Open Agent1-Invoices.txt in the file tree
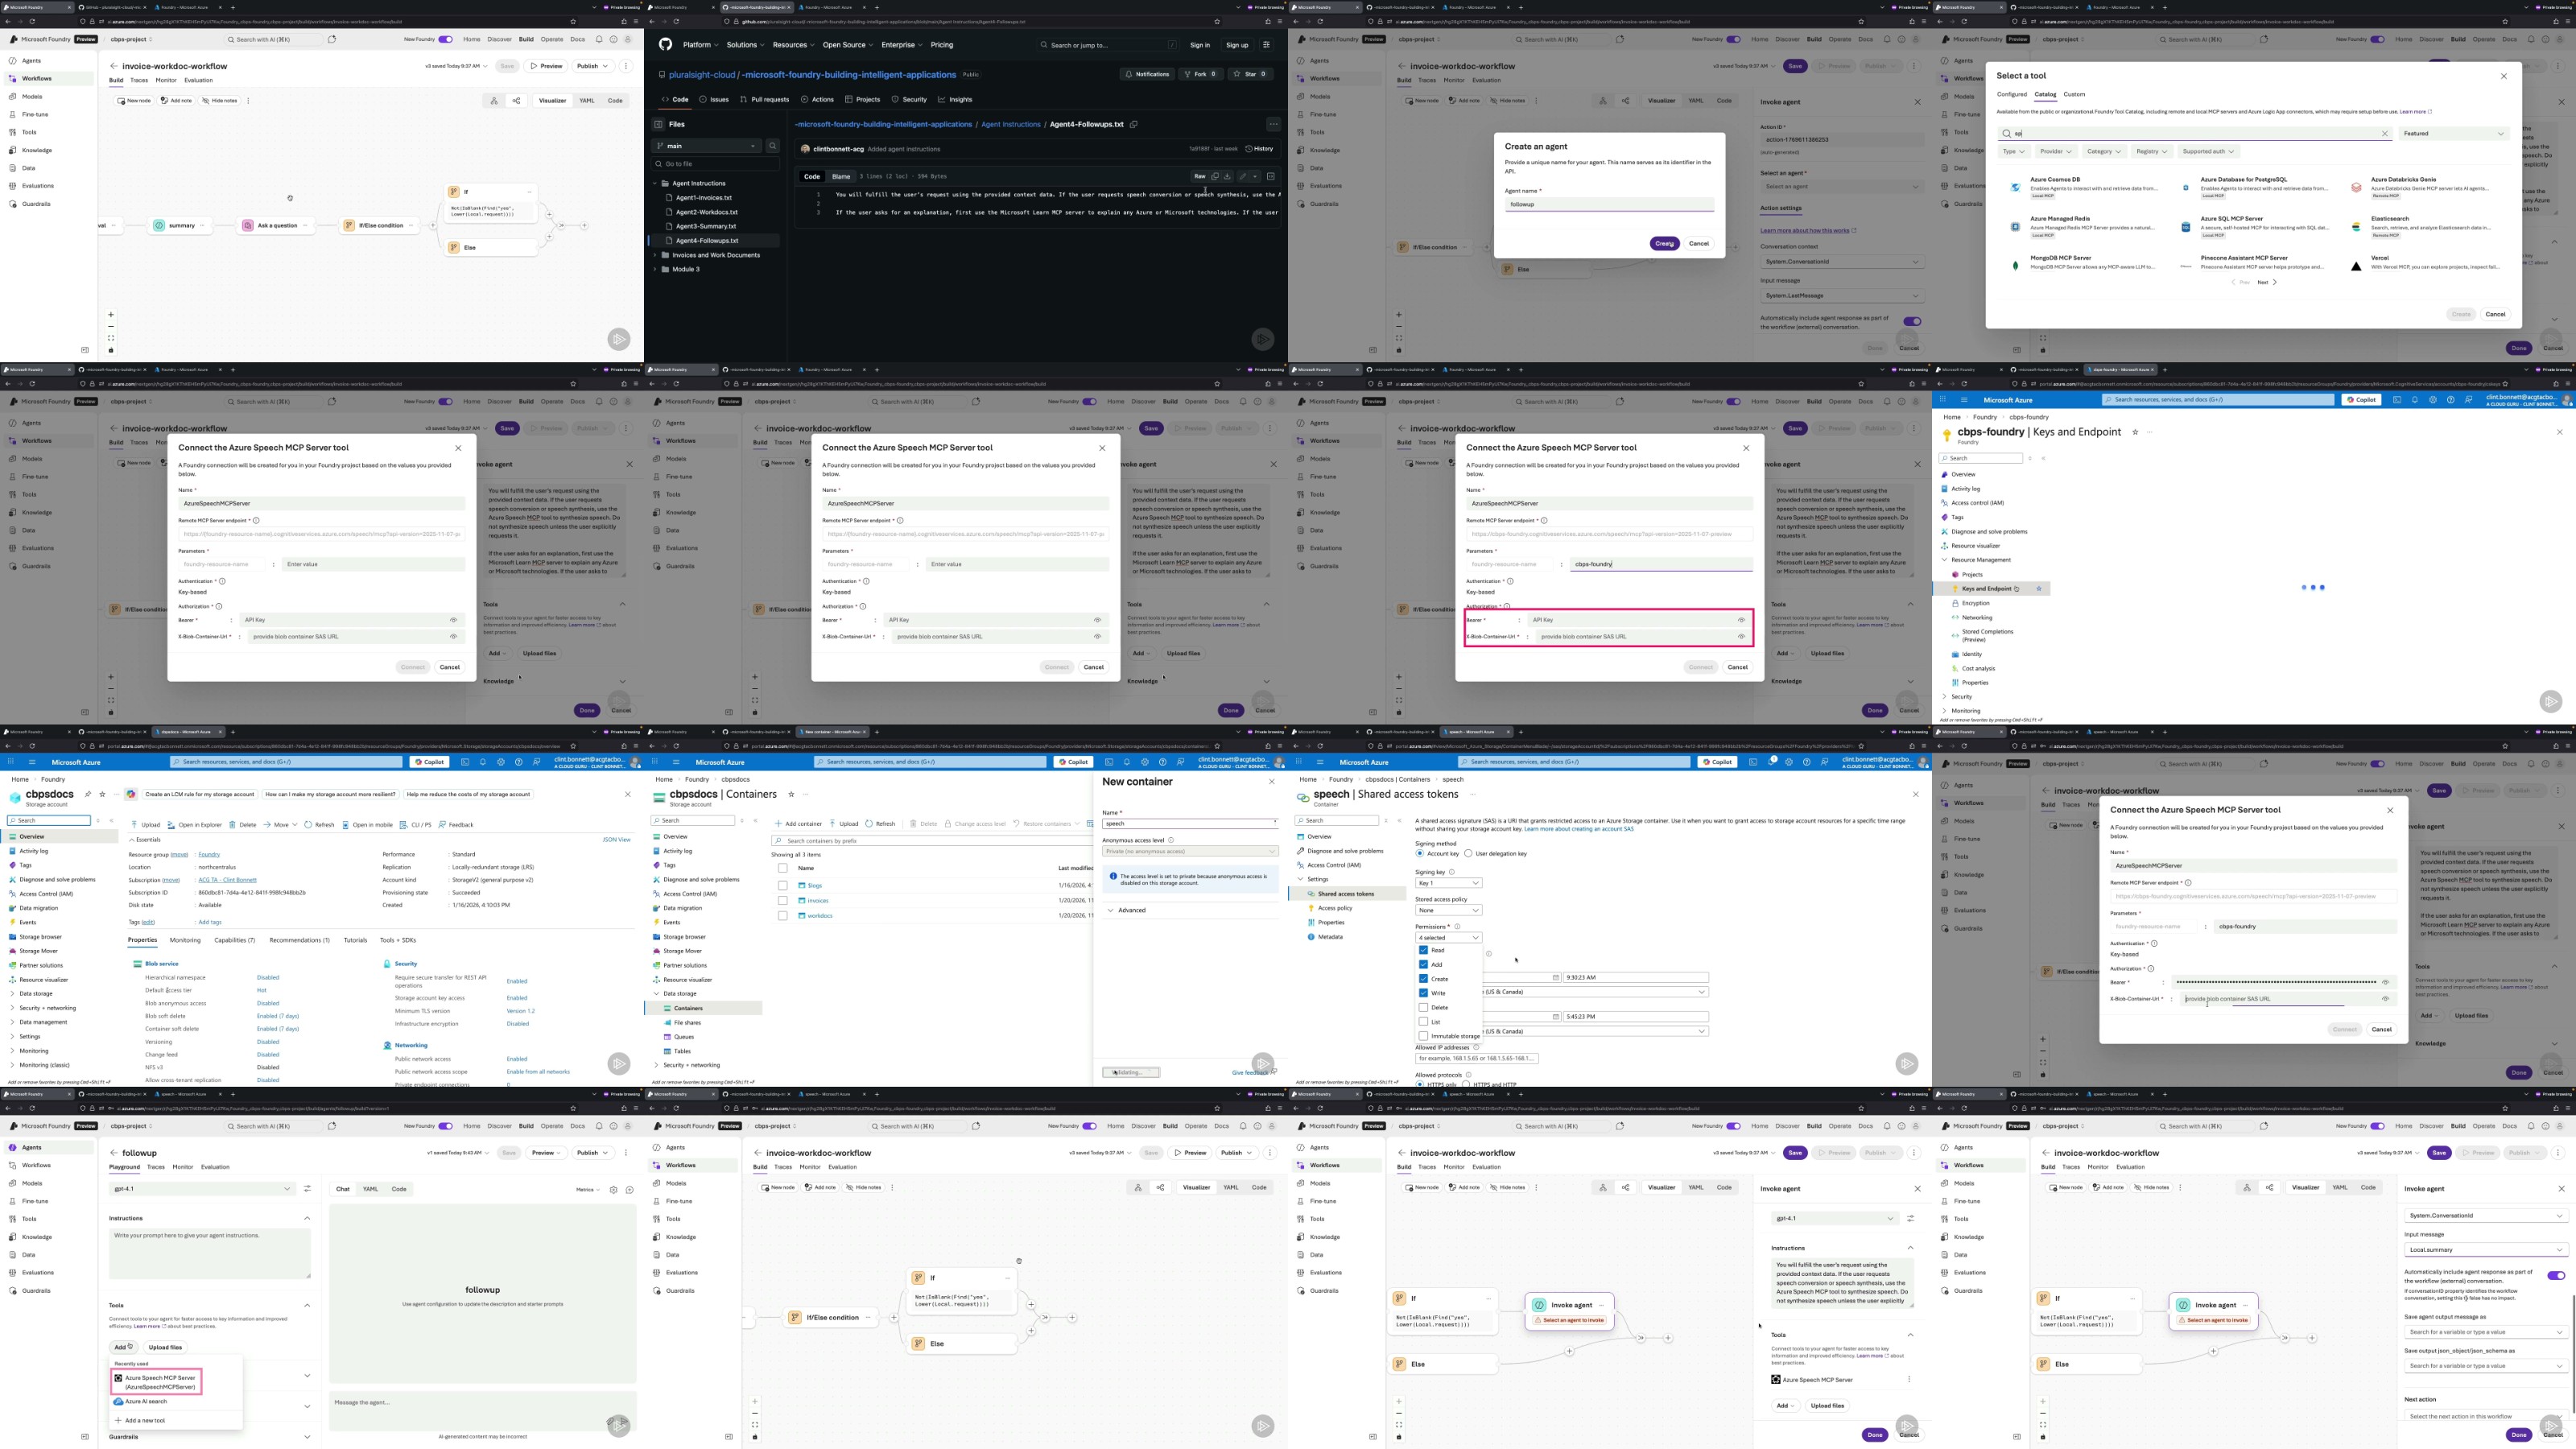 point(704,198)
